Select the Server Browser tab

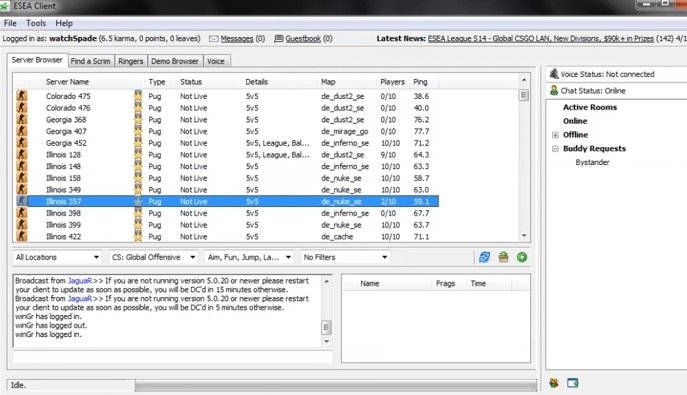click(x=37, y=60)
